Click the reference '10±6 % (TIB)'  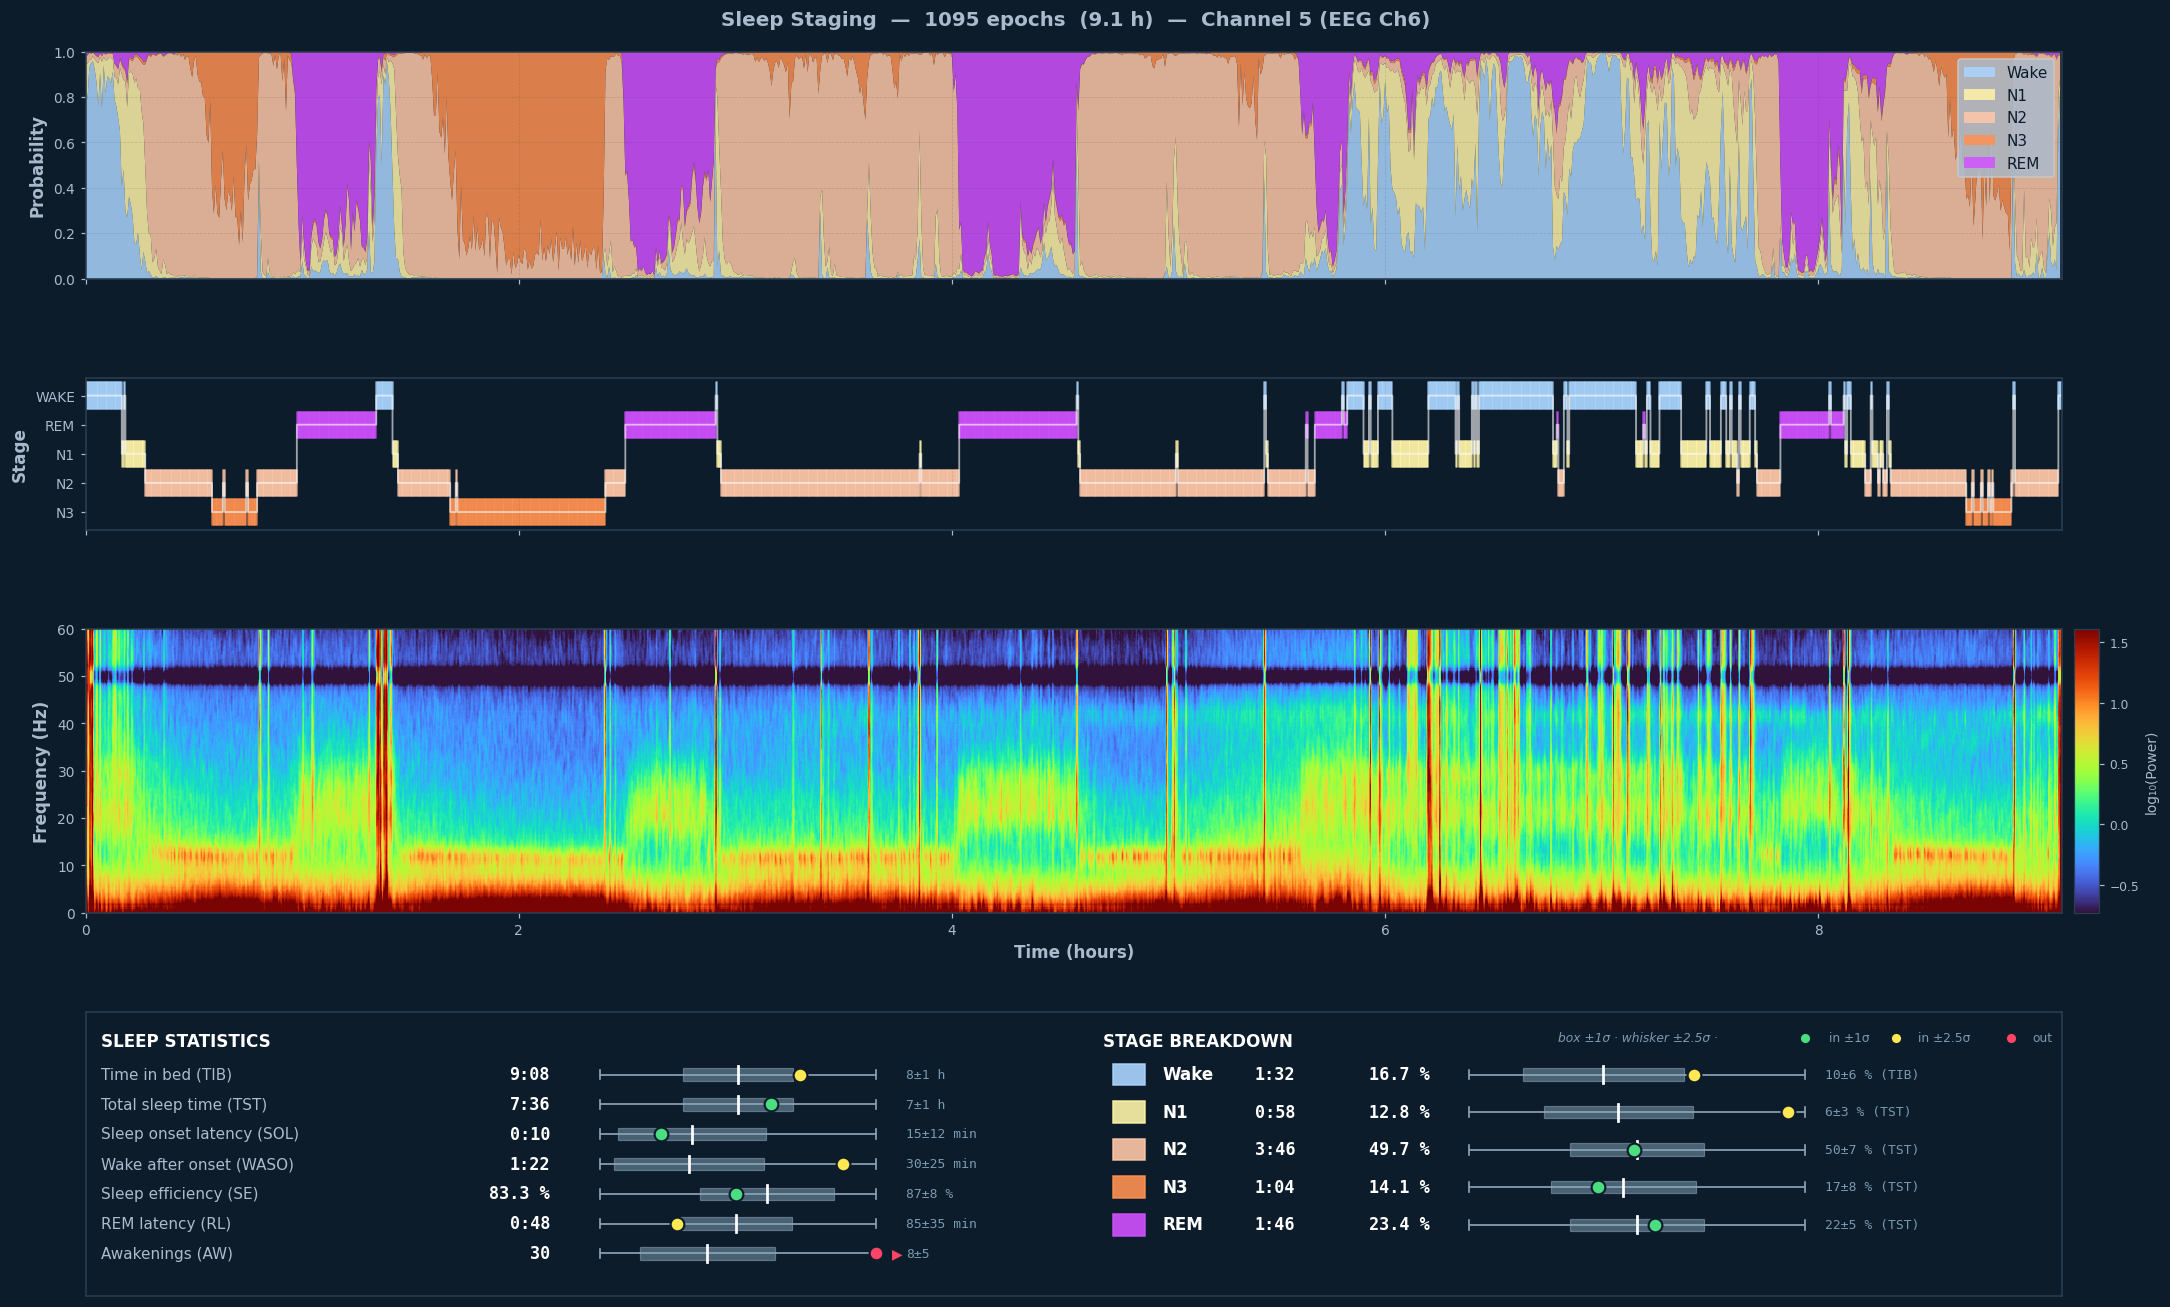(x=1872, y=1075)
